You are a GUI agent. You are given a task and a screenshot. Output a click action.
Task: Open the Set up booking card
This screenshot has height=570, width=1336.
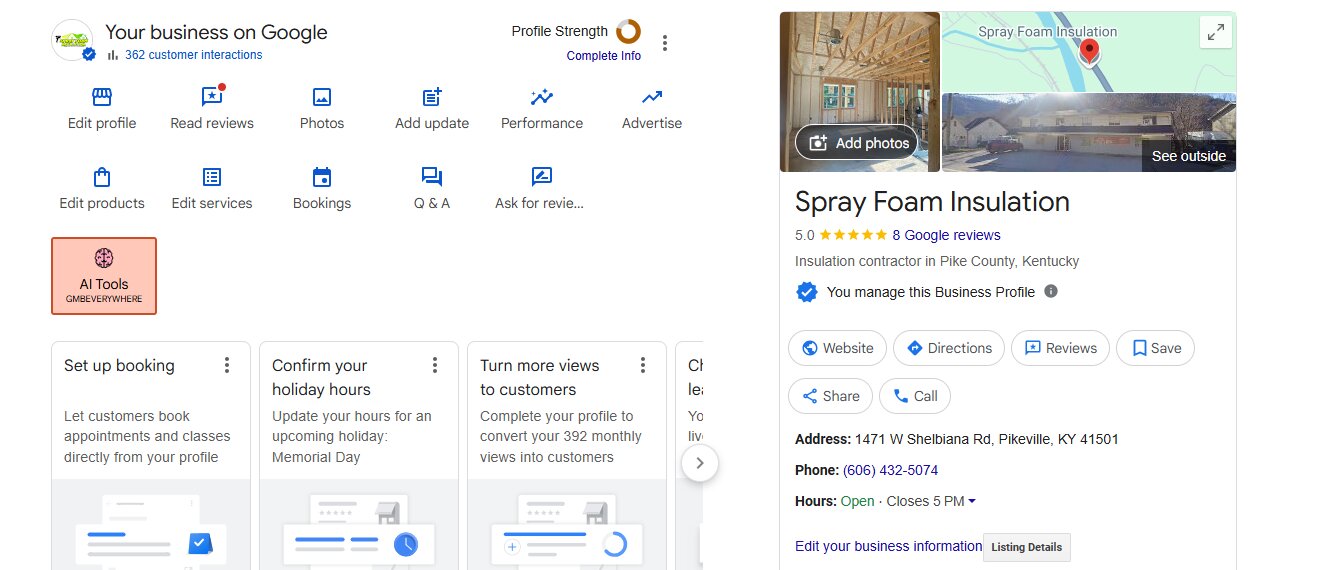(151, 456)
